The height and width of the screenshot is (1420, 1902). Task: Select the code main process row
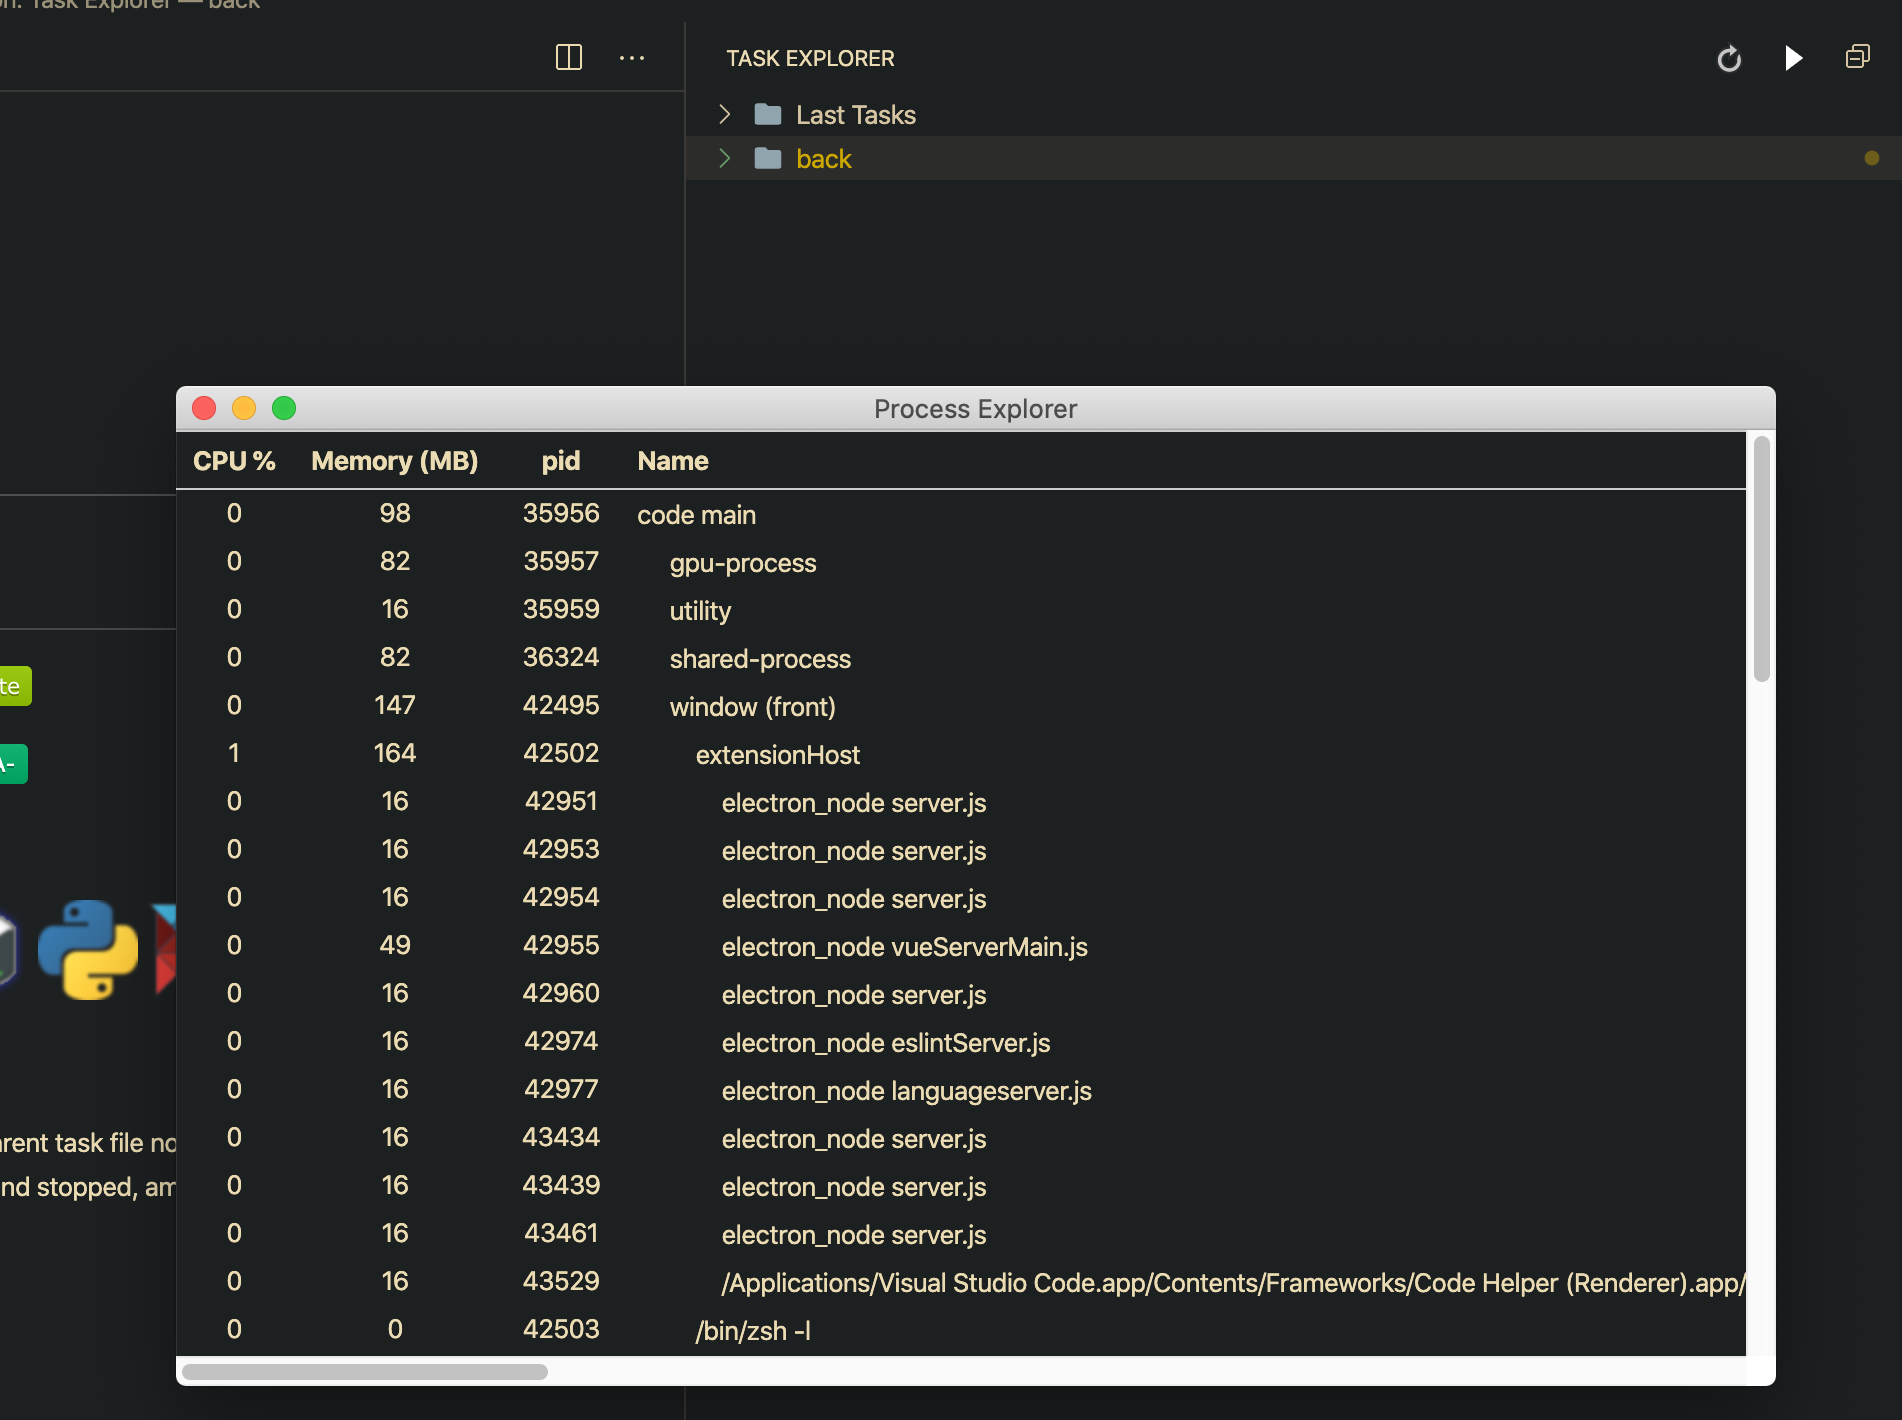click(696, 514)
